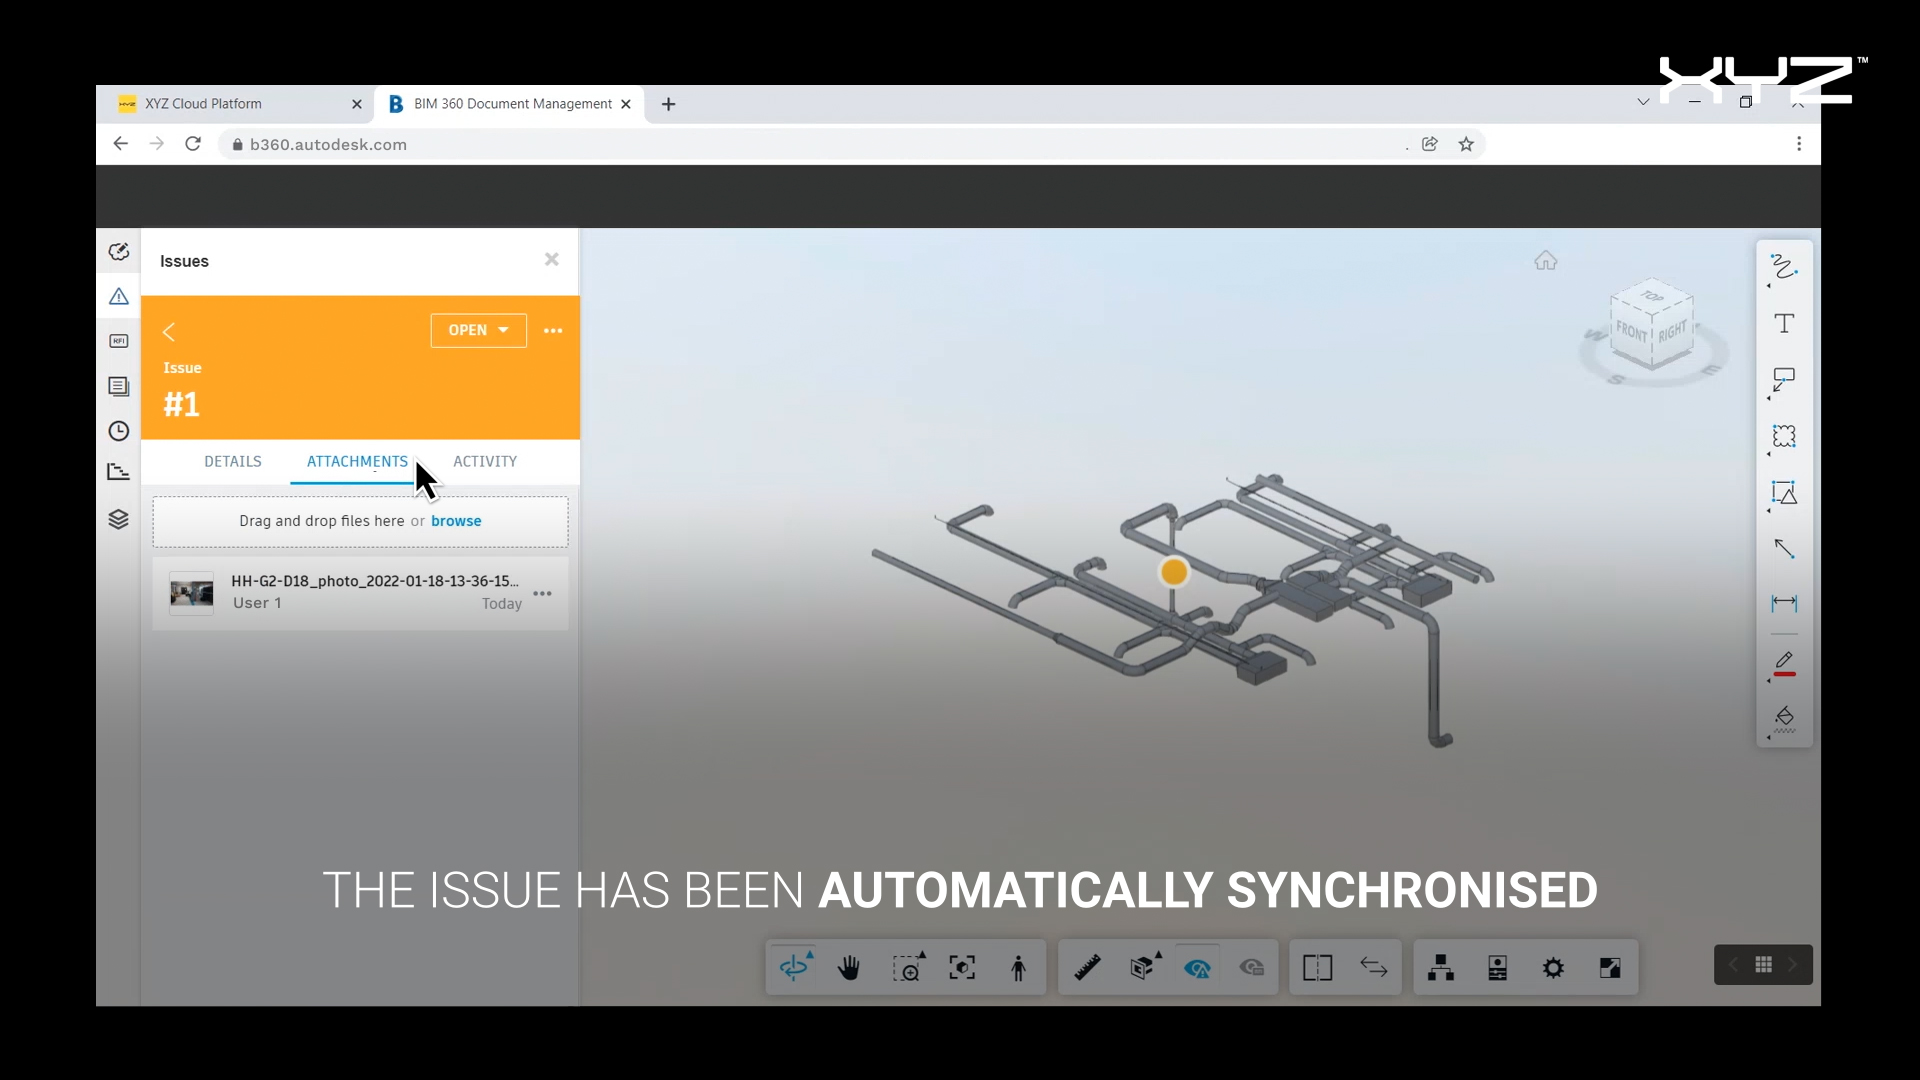The image size is (1920, 1080).
Task: Open the Model Browser tool
Action: pos(1441,967)
